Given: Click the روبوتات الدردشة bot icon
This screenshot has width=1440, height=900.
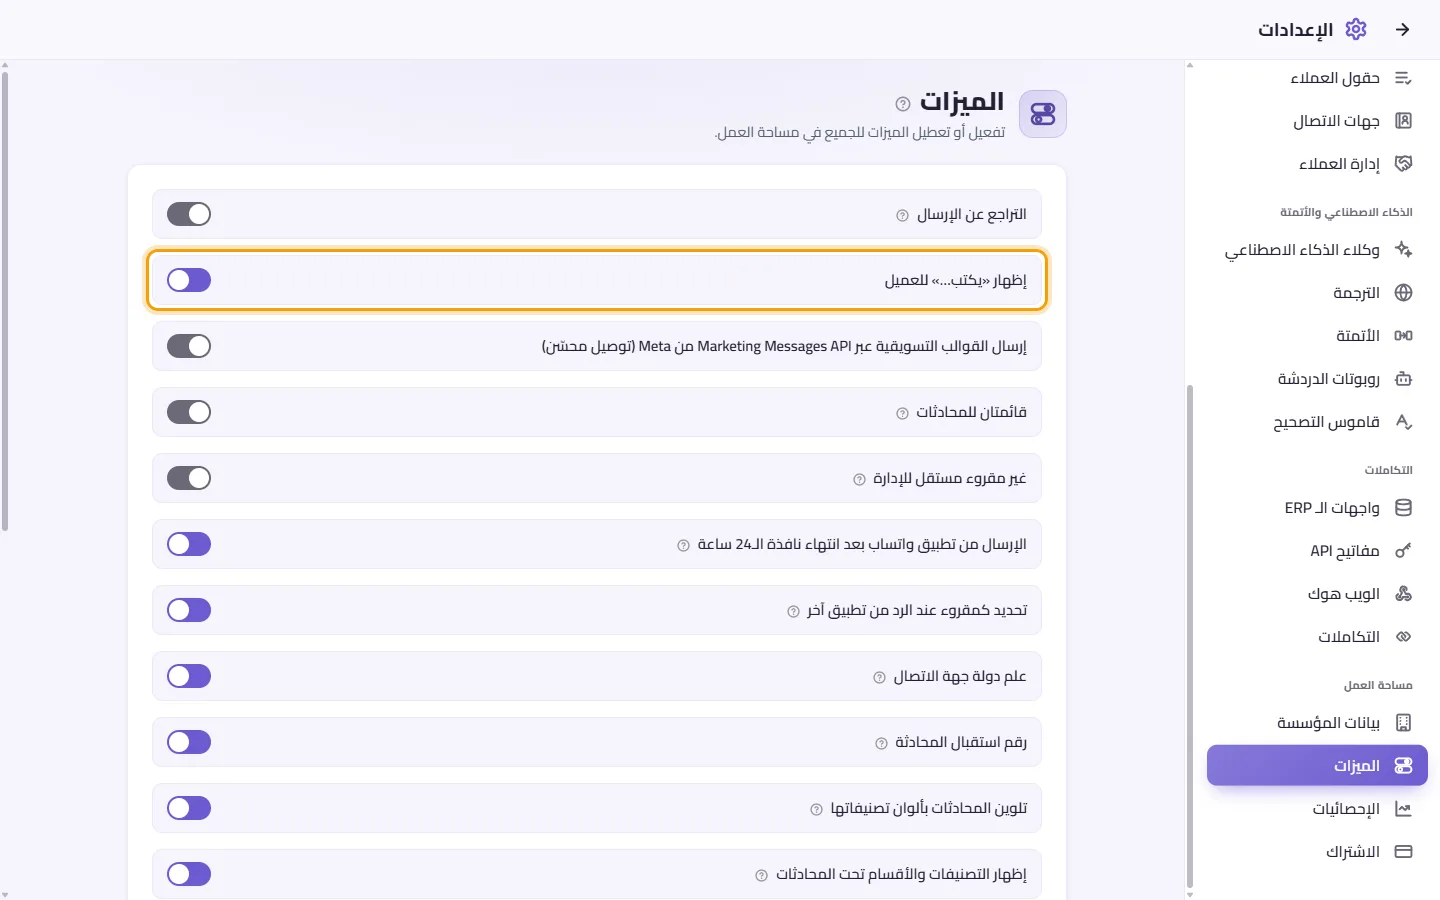Looking at the screenshot, I should pyautogui.click(x=1403, y=379).
